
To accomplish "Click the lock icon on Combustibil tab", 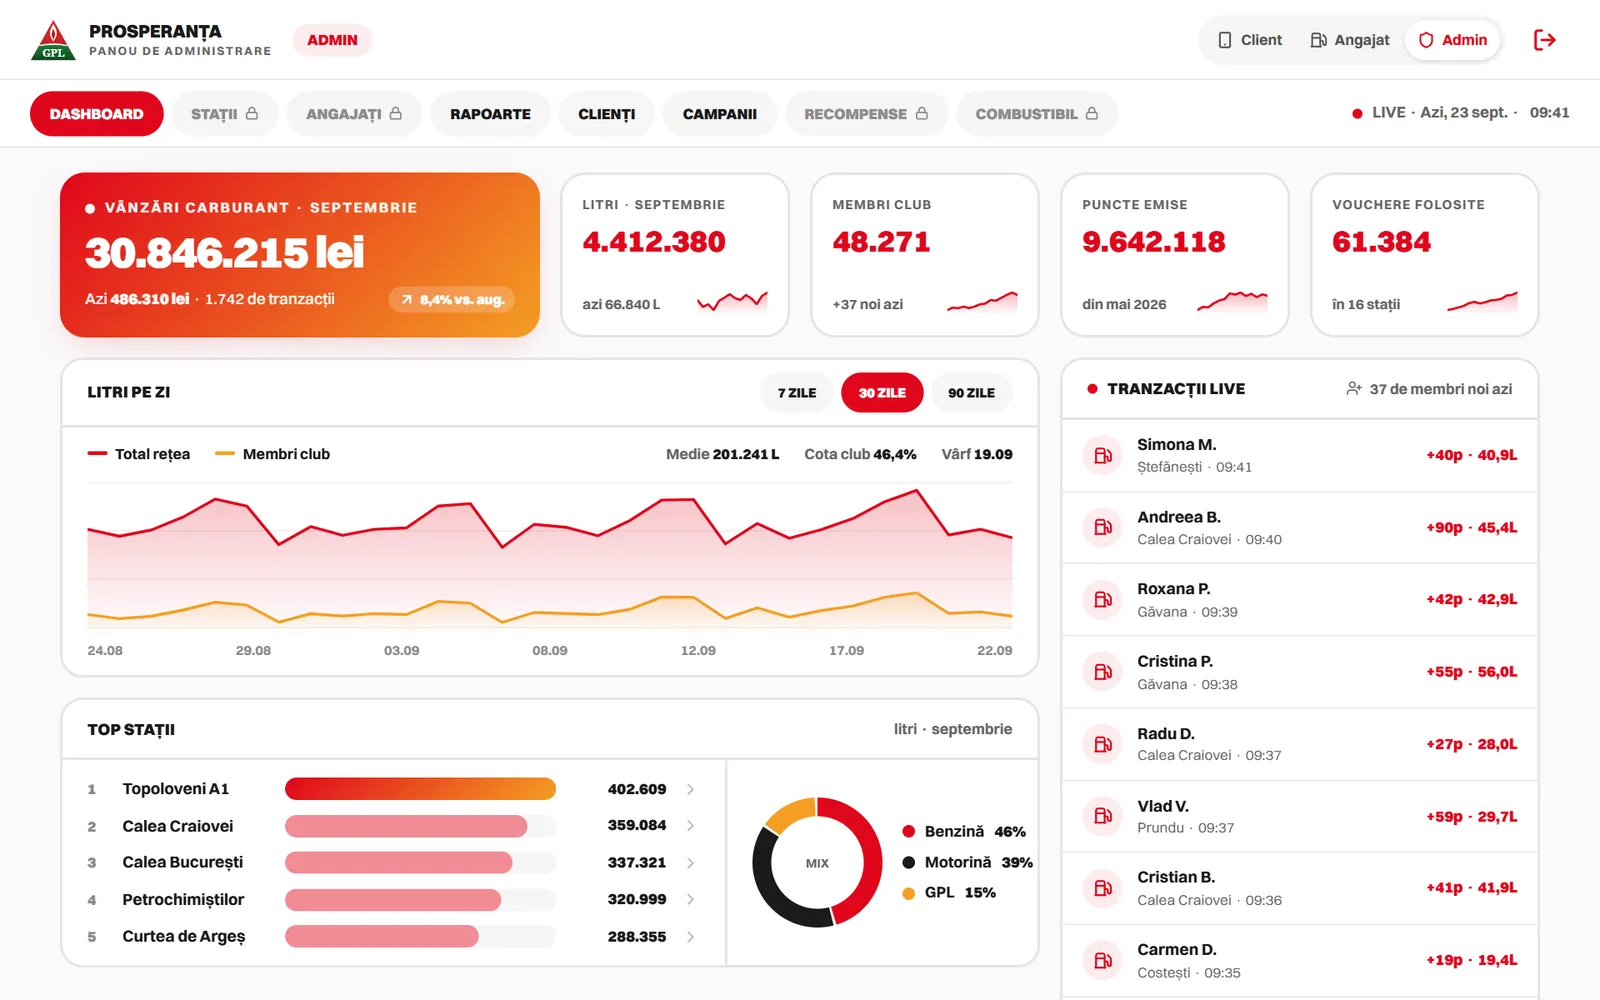I will [x=1092, y=113].
